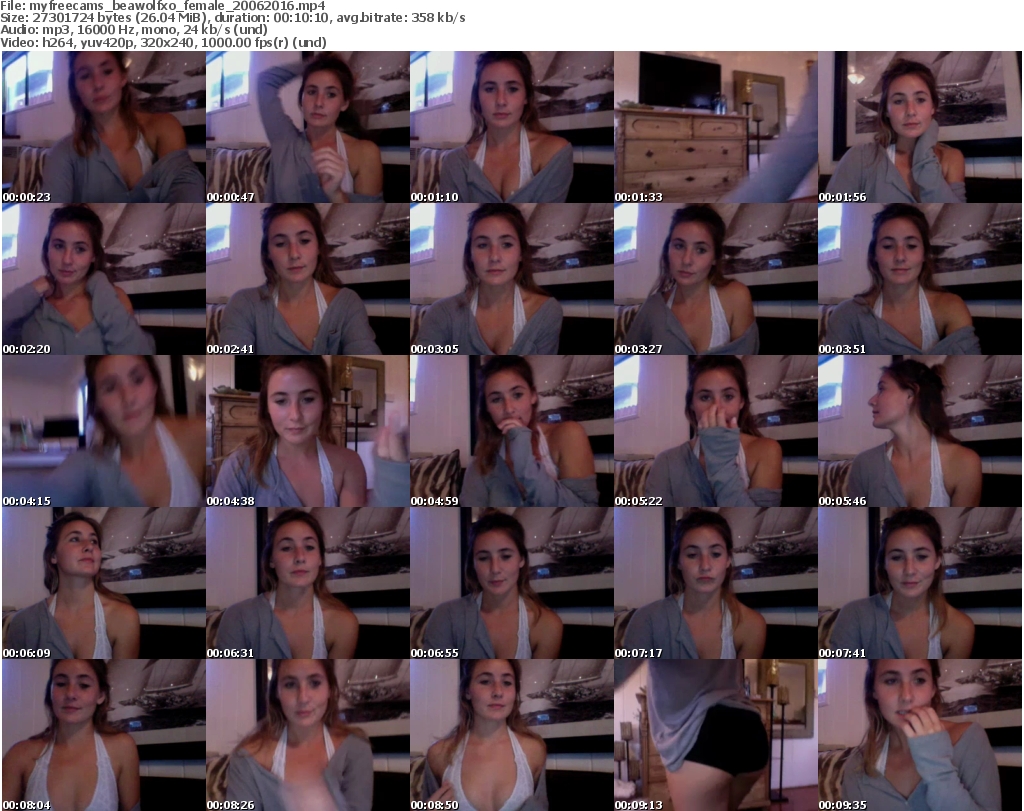Open the thumbnail marked 00:02:41
The image size is (1024, 811).
(308, 279)
